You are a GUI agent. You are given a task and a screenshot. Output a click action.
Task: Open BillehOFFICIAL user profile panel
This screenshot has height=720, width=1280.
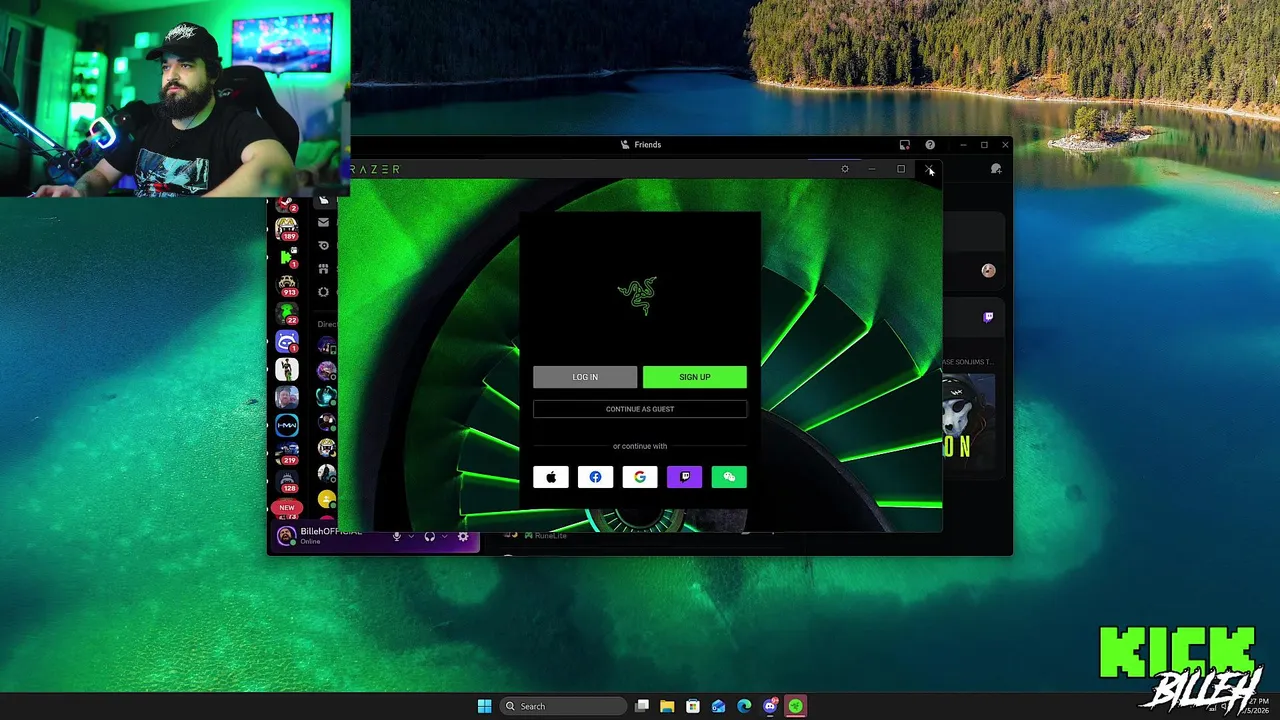326,536
